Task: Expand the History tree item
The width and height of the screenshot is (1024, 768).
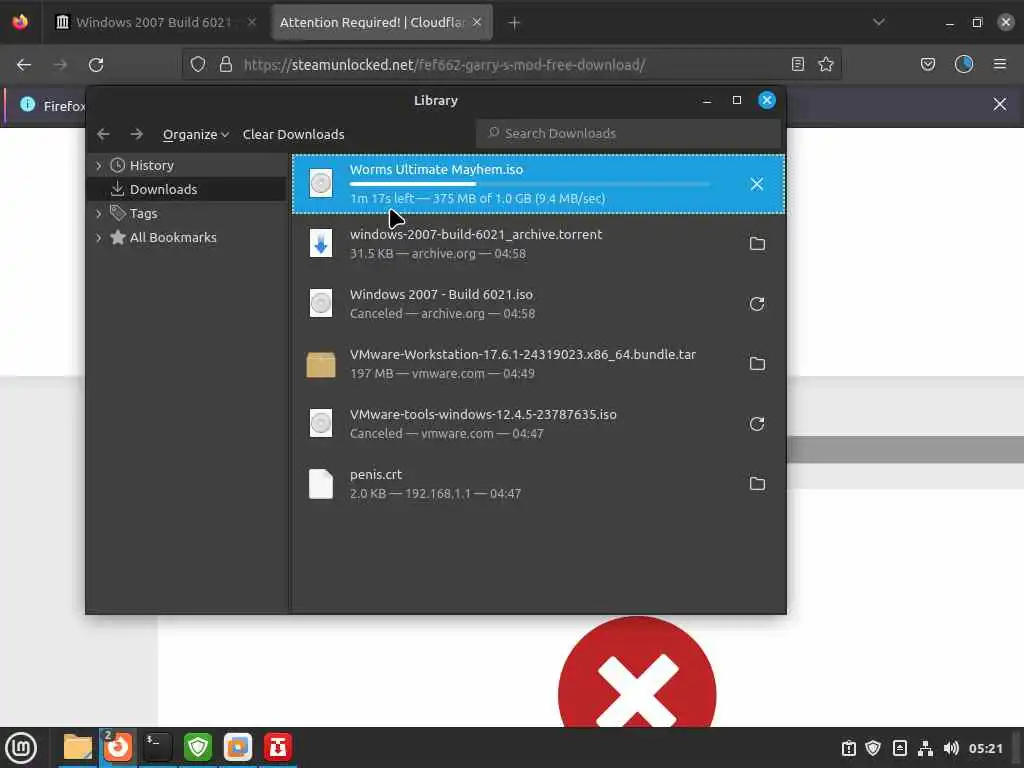Action: coord(99,166)
